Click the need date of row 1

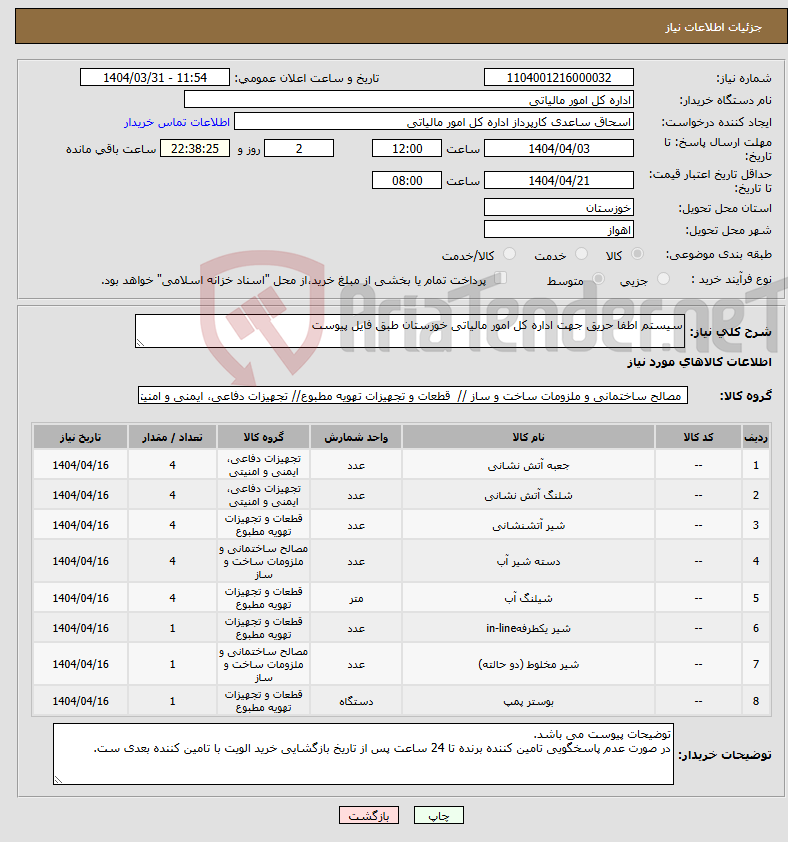coord(80,465)
